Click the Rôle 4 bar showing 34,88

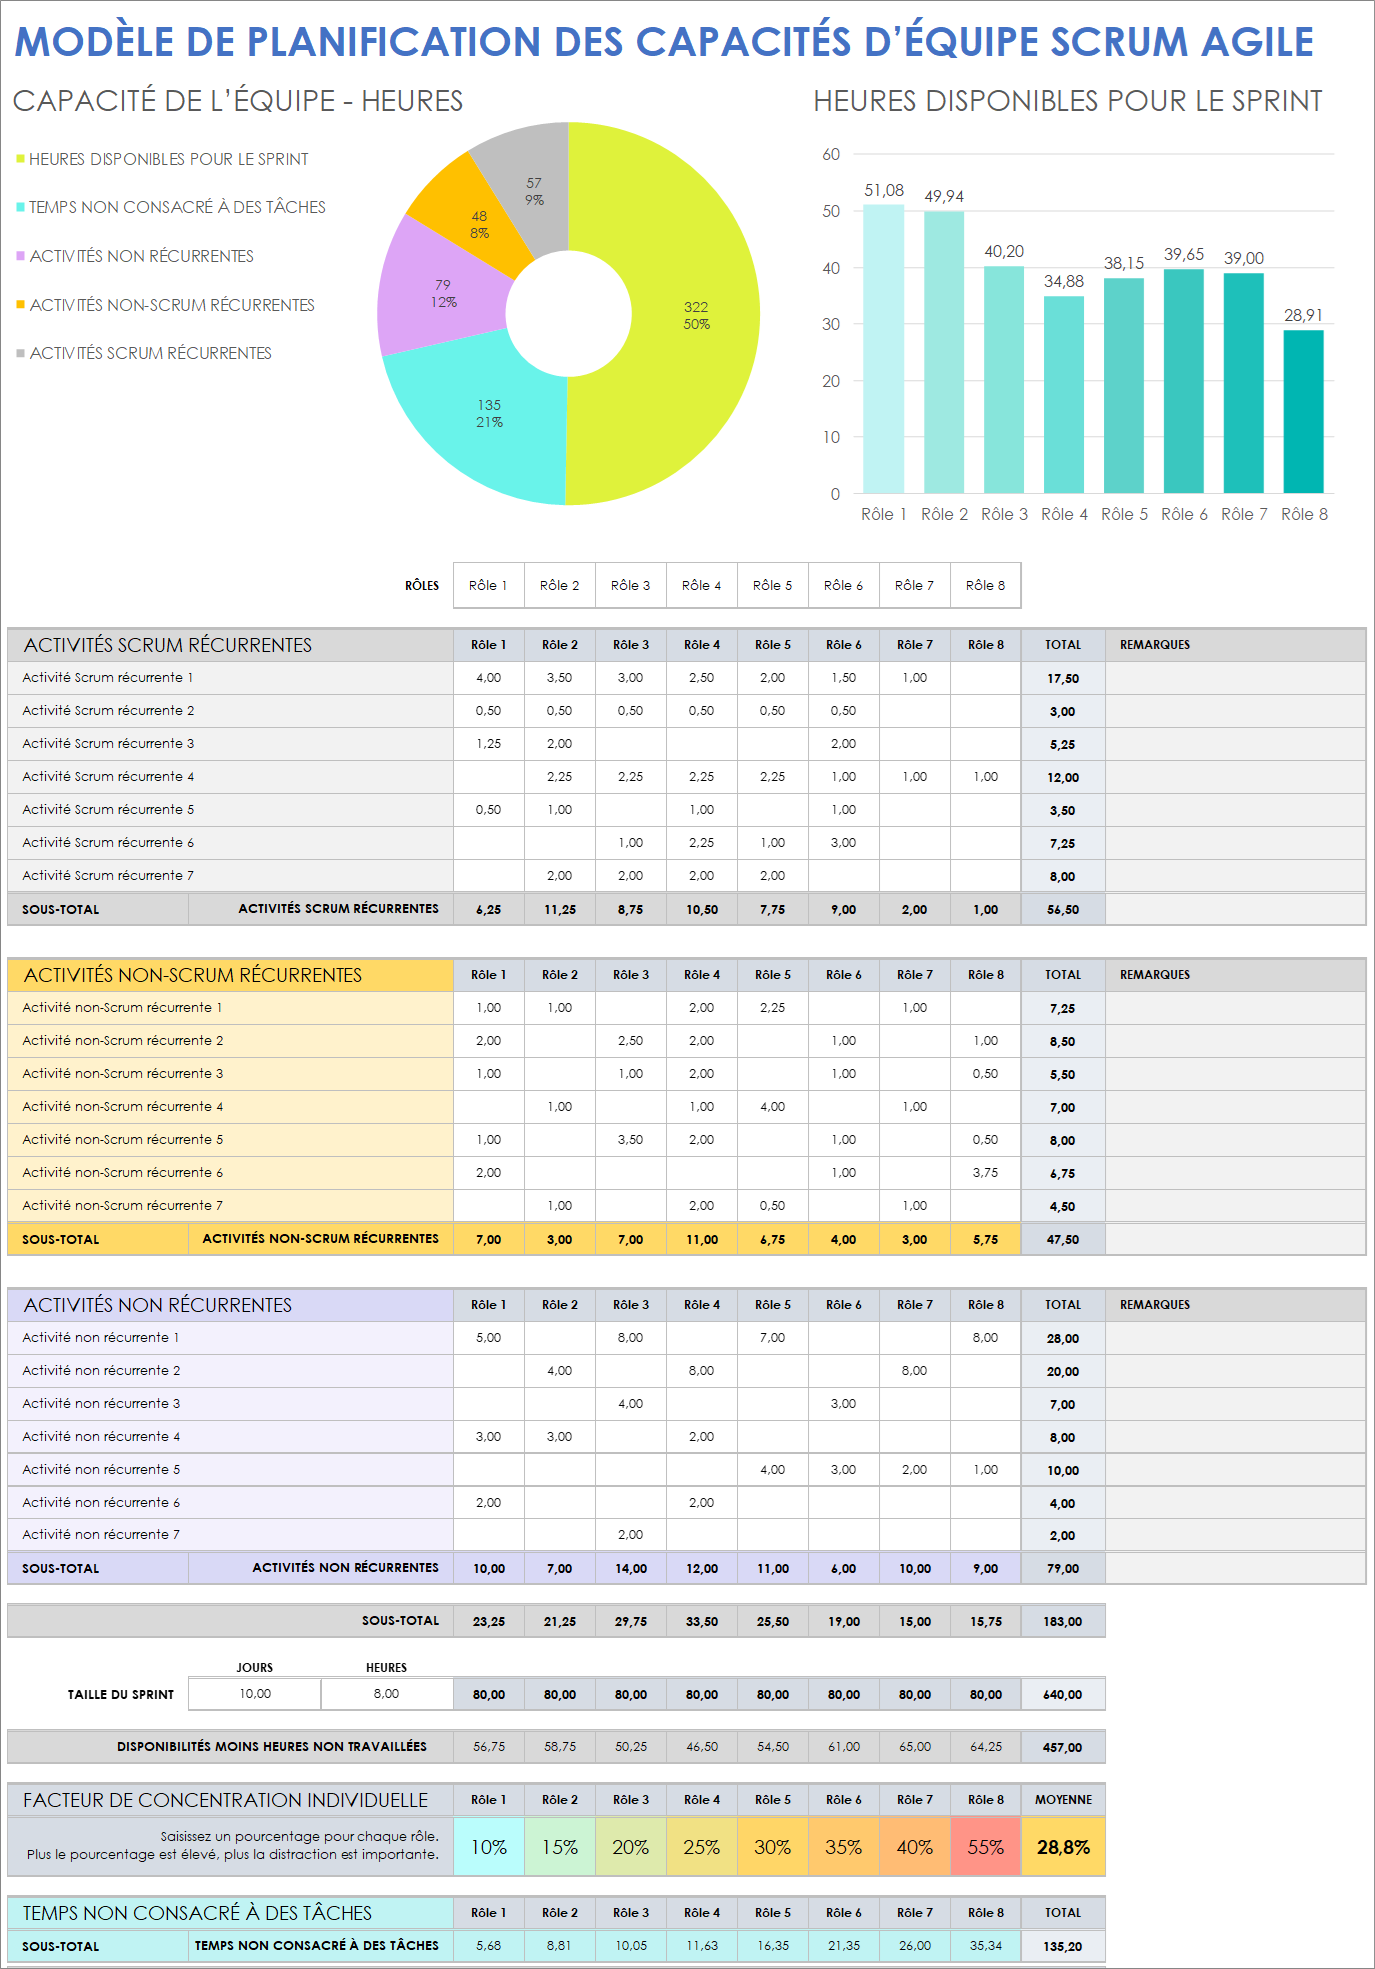tap(1064, 395)
